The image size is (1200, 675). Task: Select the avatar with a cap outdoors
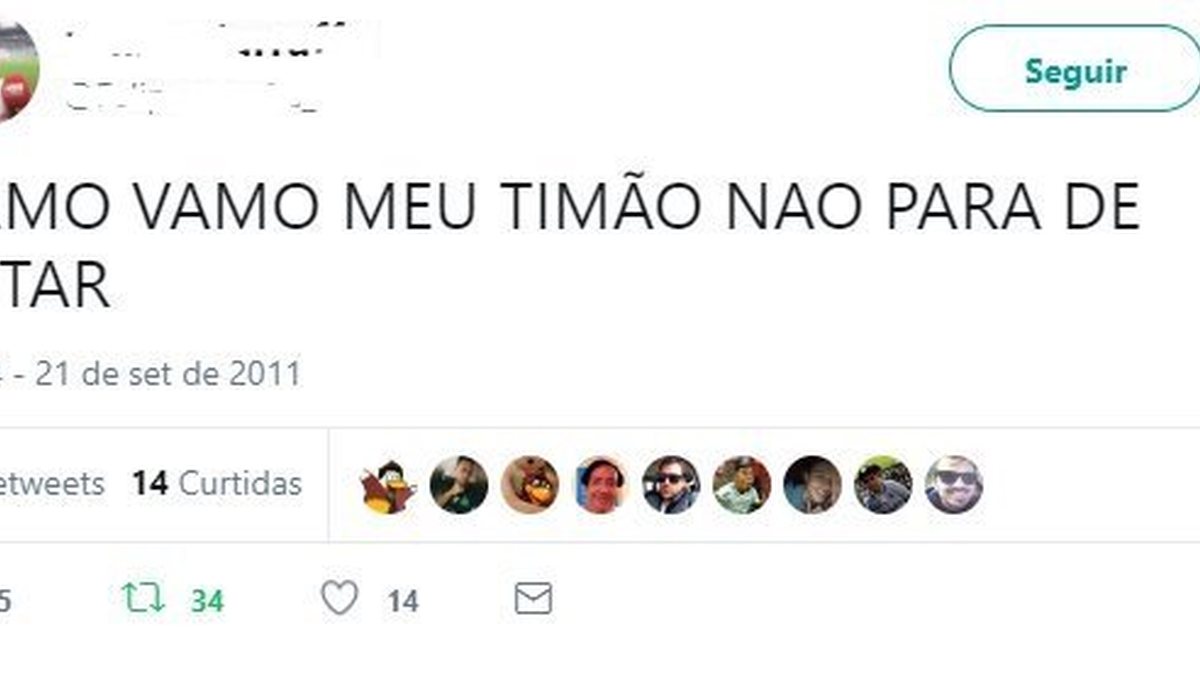click(x=883, y=485)
